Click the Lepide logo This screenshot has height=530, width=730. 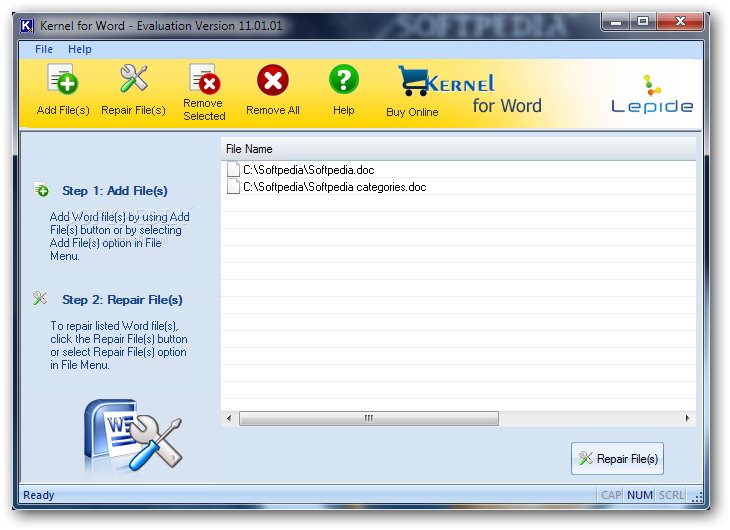652,95
